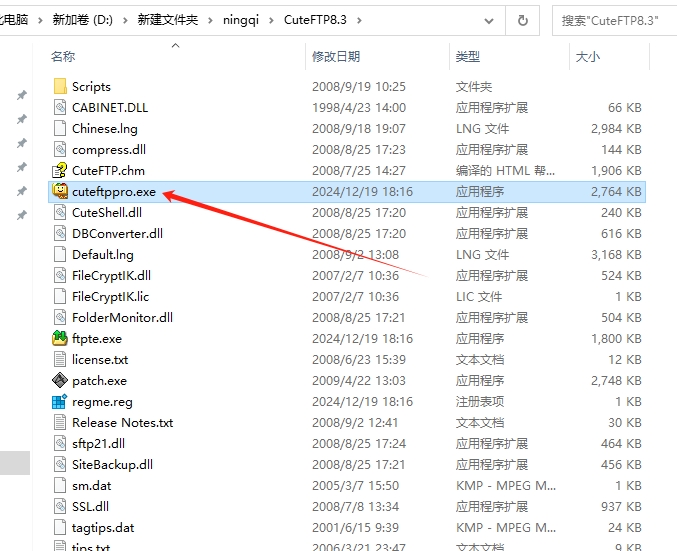
Task: Sort files by the 大小 column header
Action: coord(587,57)
